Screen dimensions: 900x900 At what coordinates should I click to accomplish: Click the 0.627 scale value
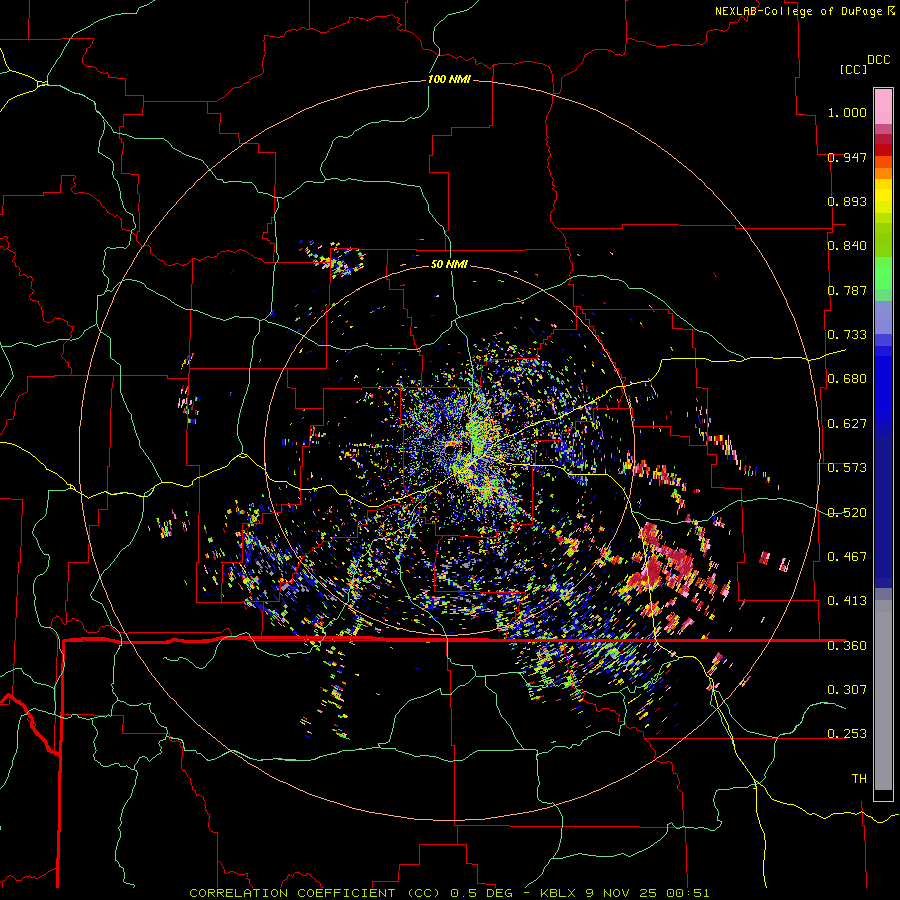click(x=847, y=424)
